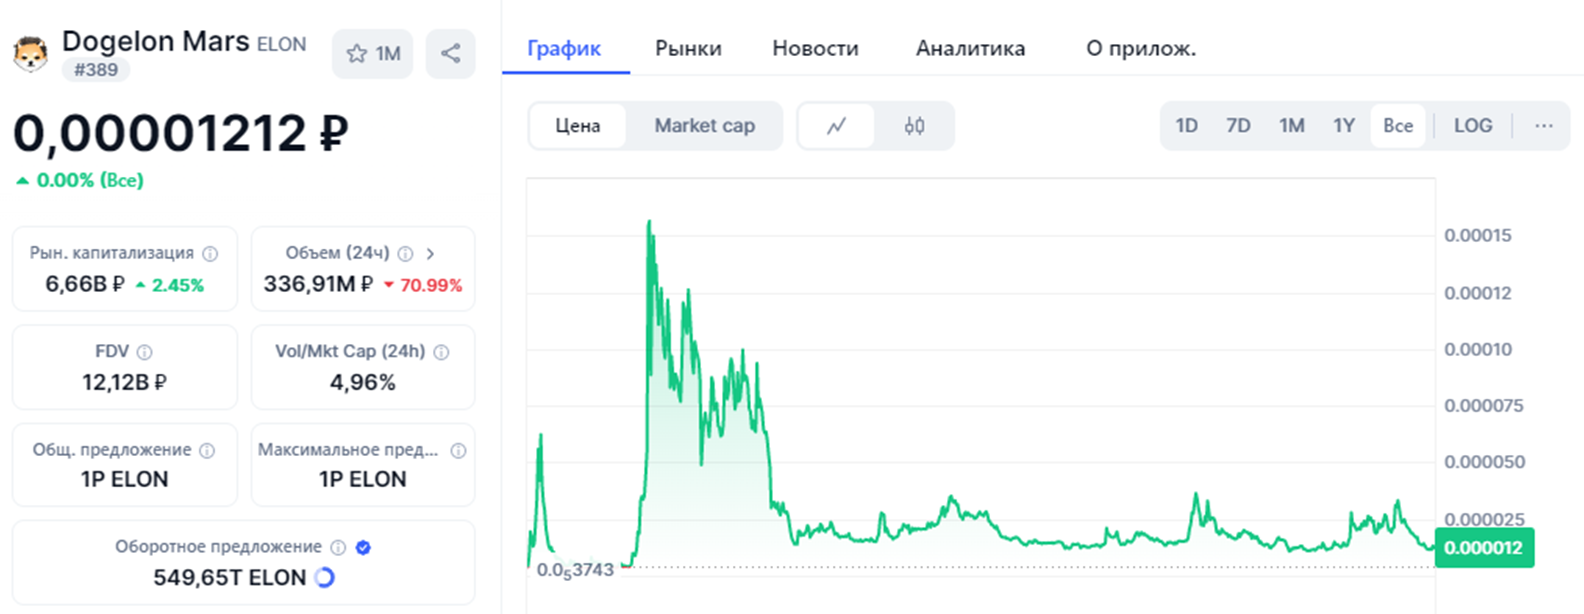
Task: Show info for Рын. капитализация
Action: click(210, 254)
